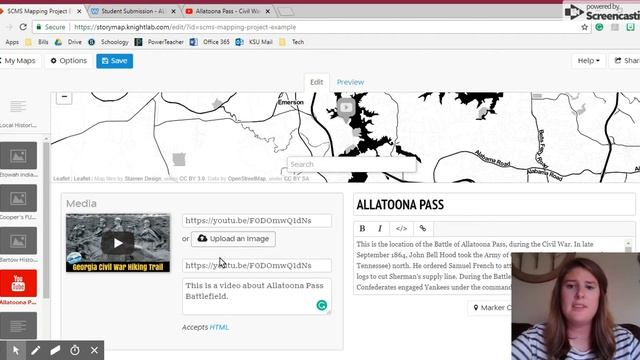Image resolution: width=640 pixels, height=360 pixels.
Task: Open the Options settings button
Action: coord(69,61)
